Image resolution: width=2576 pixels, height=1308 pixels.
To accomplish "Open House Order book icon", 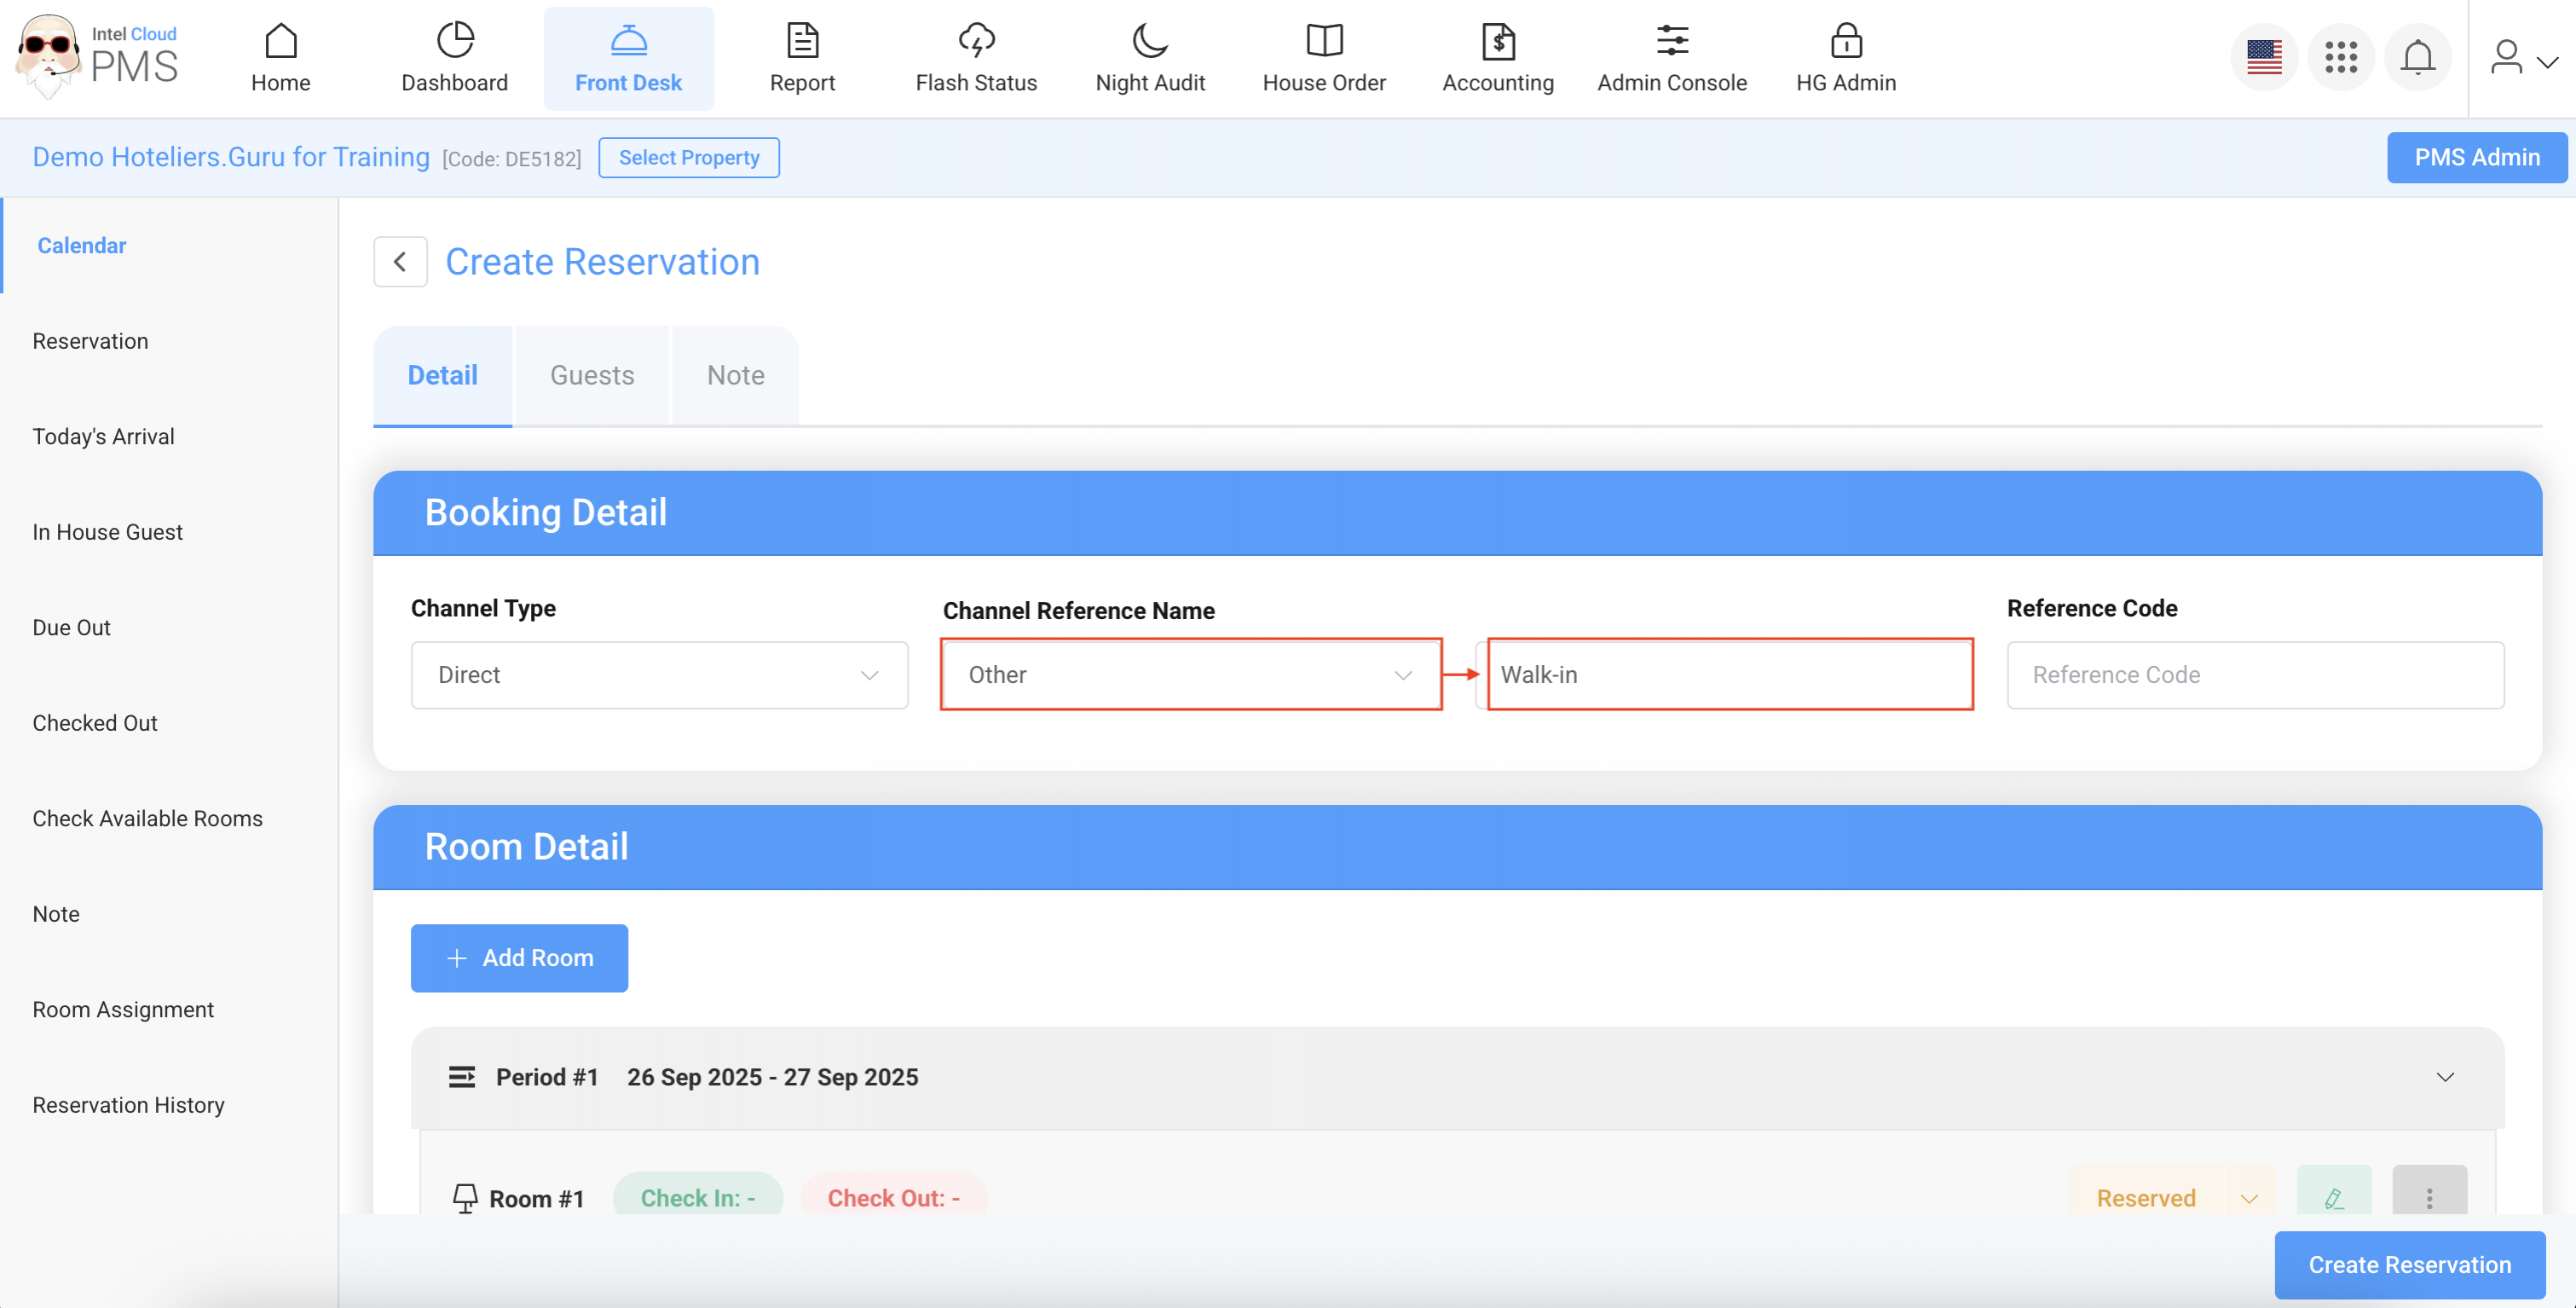I will (1323, 41).
